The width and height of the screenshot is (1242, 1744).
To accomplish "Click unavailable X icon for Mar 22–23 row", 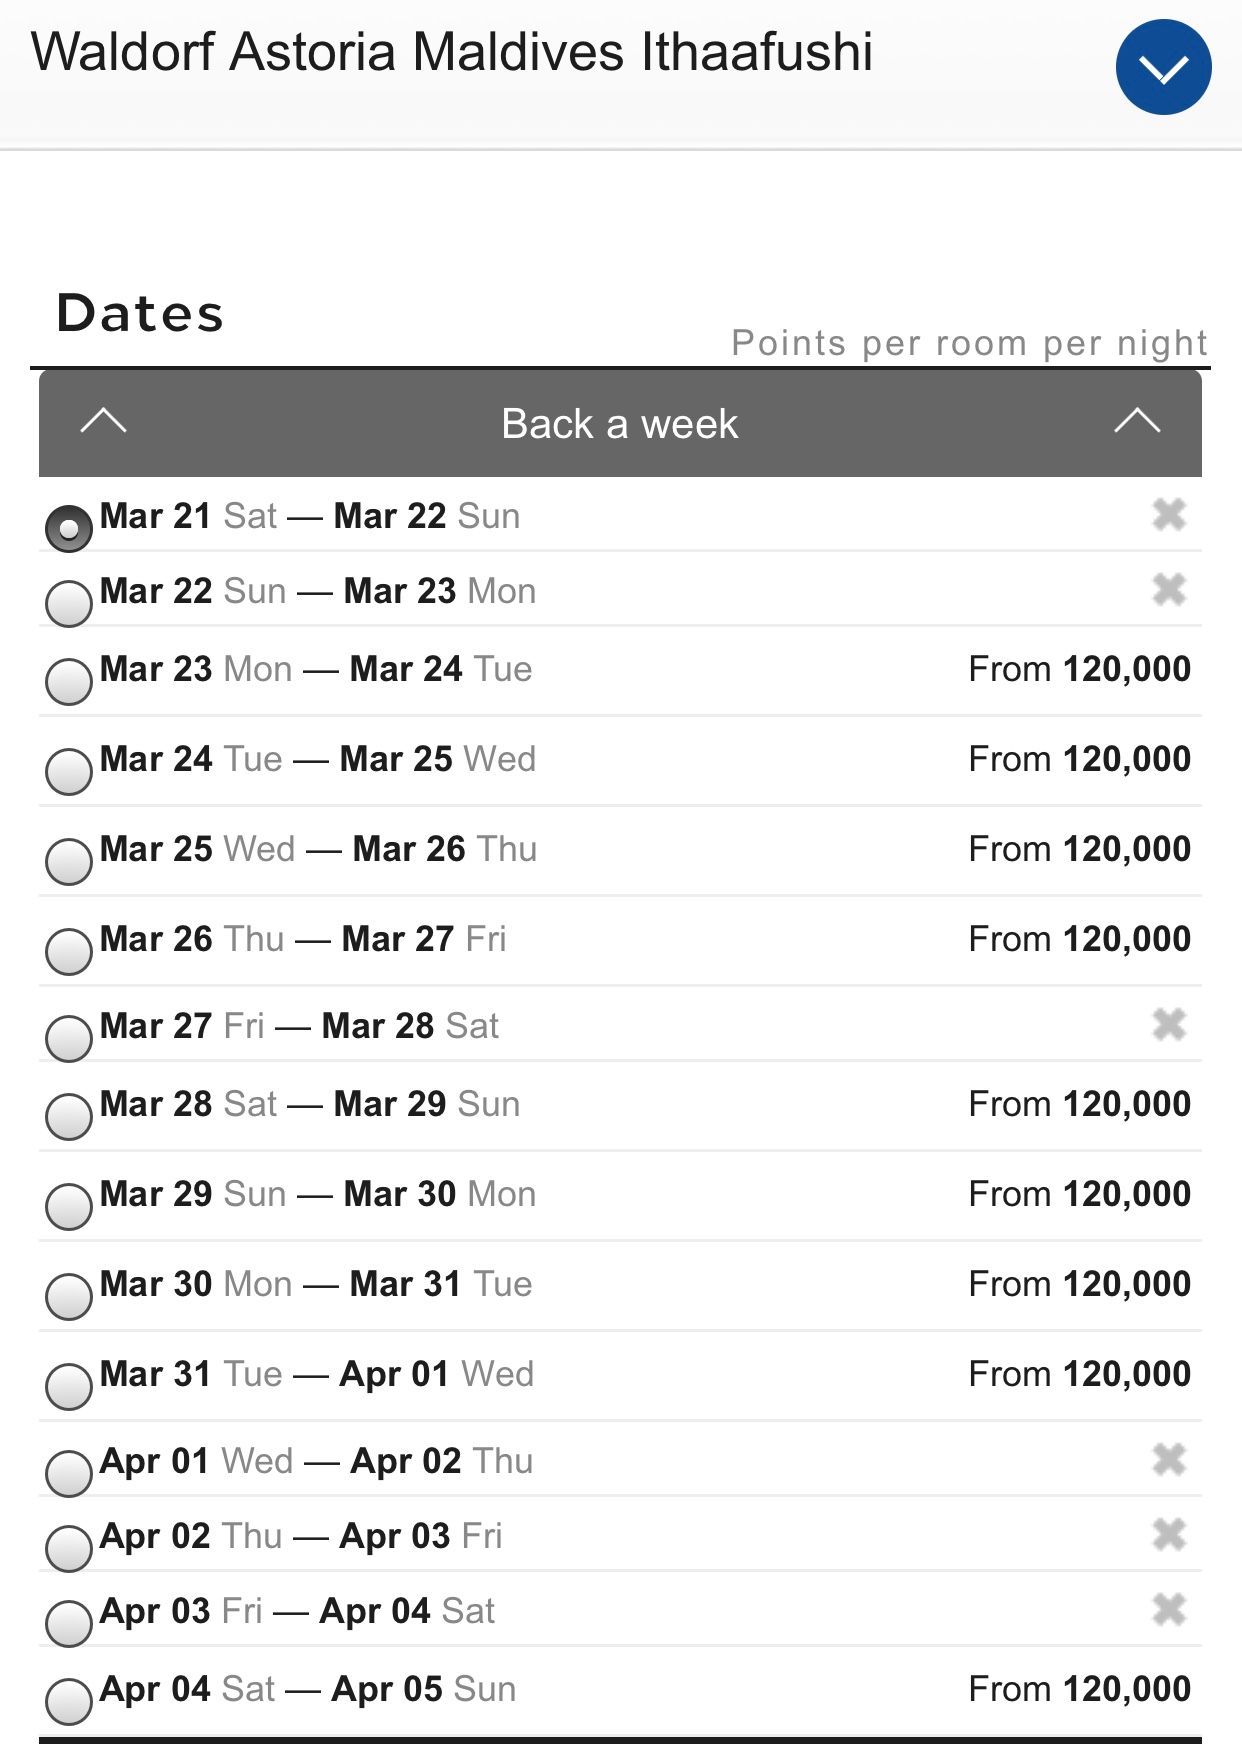I will pyautogui.click(x=1168, y=590).
